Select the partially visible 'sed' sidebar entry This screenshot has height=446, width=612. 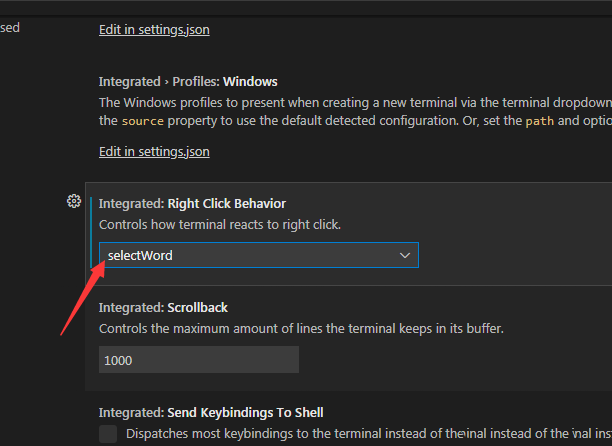(10, 28)
